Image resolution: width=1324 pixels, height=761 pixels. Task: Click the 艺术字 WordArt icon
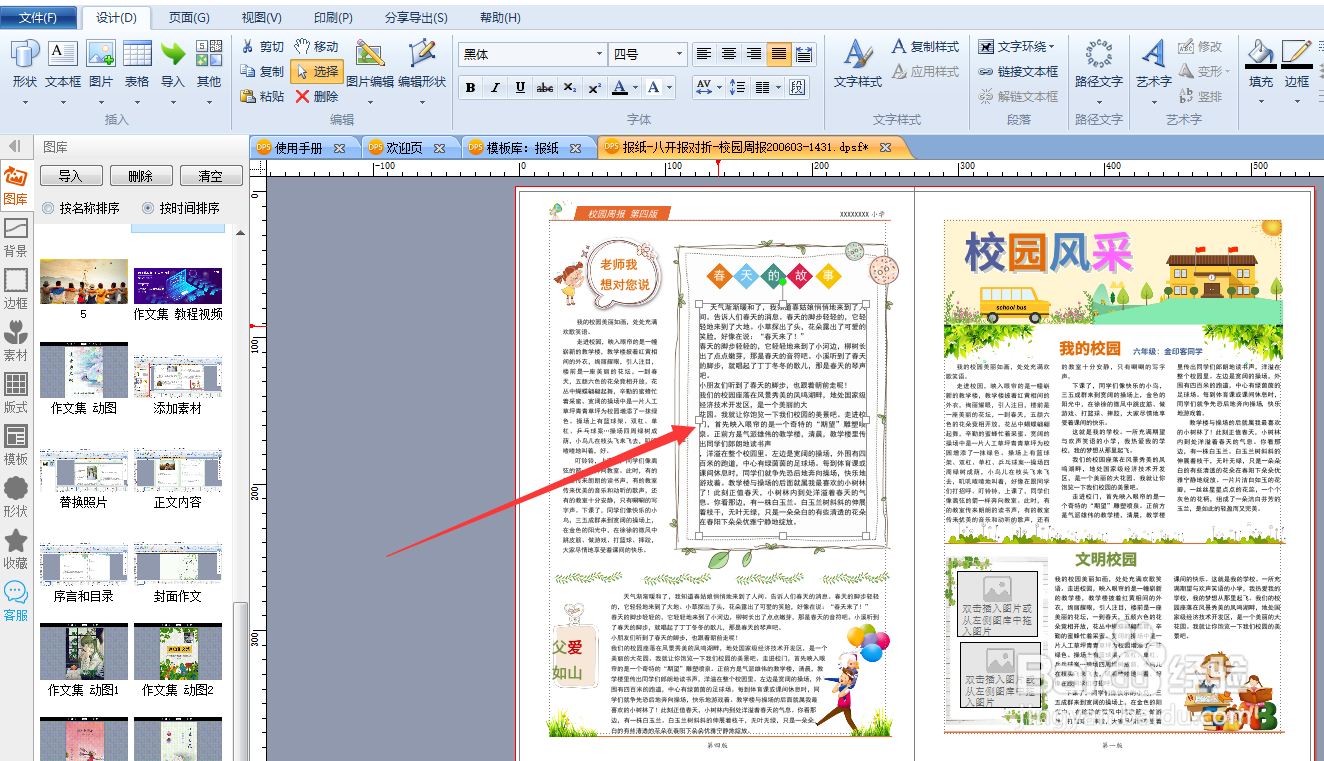pos(1152,62)
